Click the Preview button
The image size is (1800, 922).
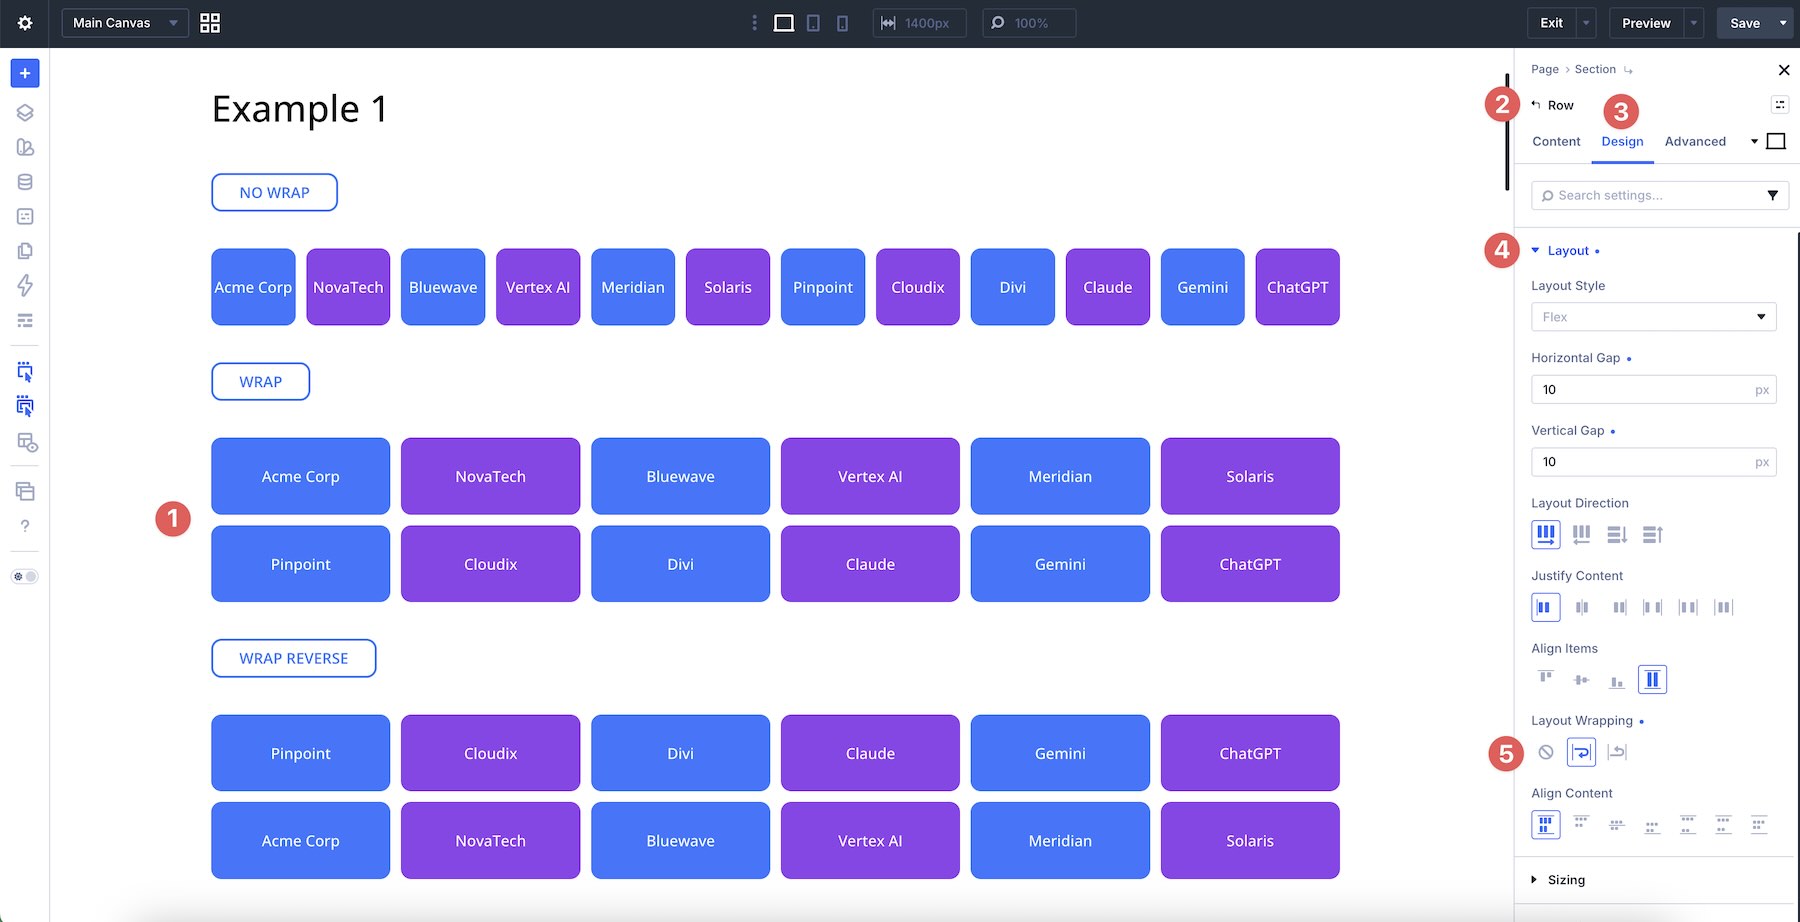click(x=1646, y=23)
